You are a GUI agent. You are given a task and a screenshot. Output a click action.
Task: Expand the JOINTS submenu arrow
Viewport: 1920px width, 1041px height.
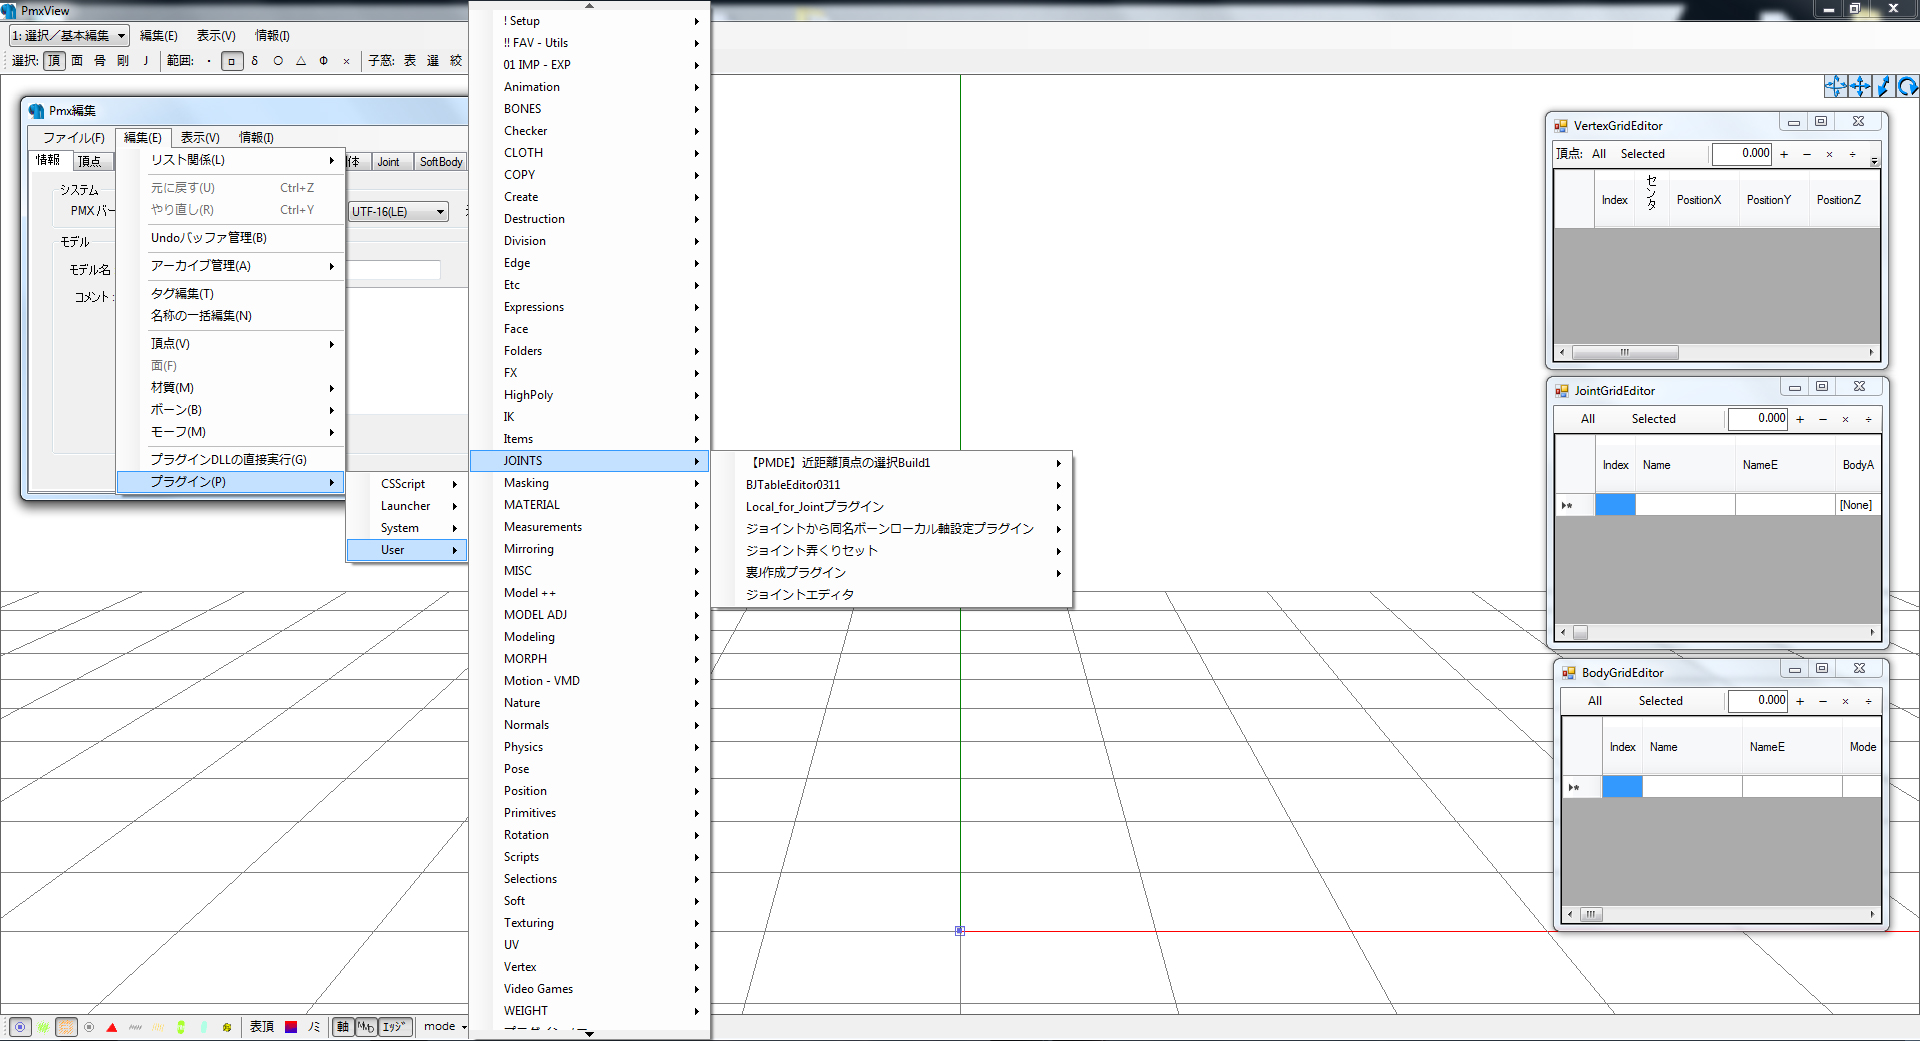[x=697, y=461]
